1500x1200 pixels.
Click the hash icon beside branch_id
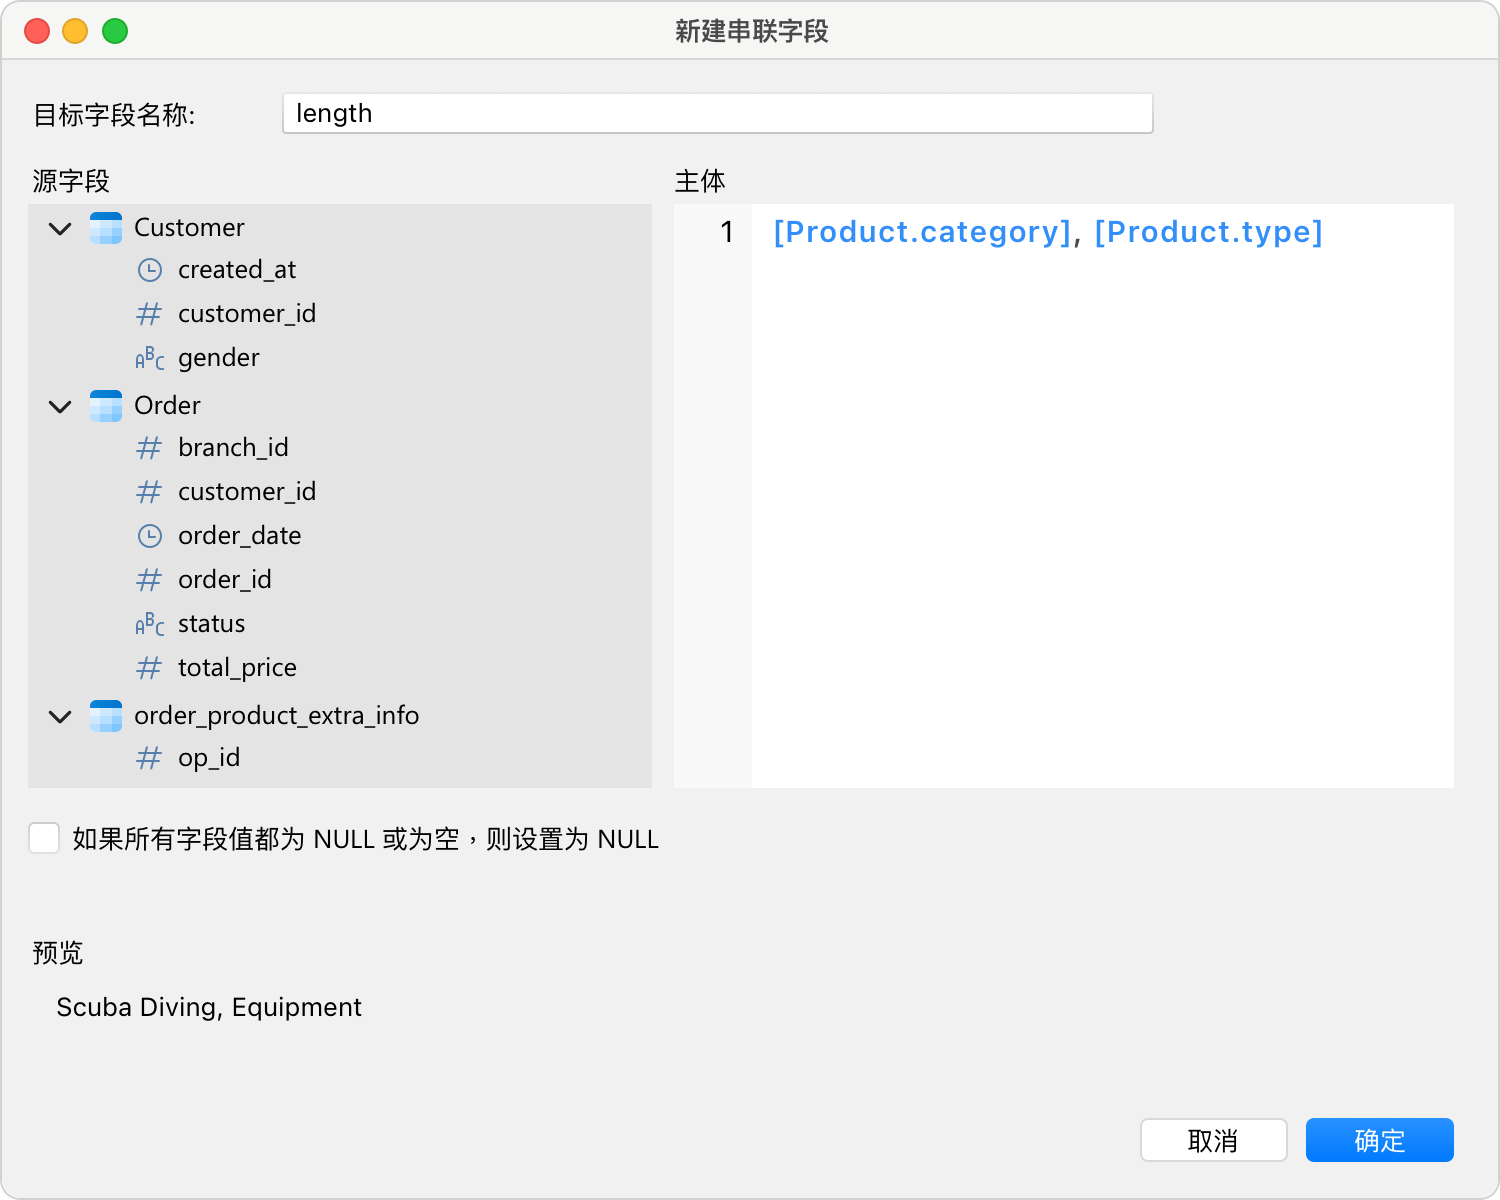(x=149, y=448)
